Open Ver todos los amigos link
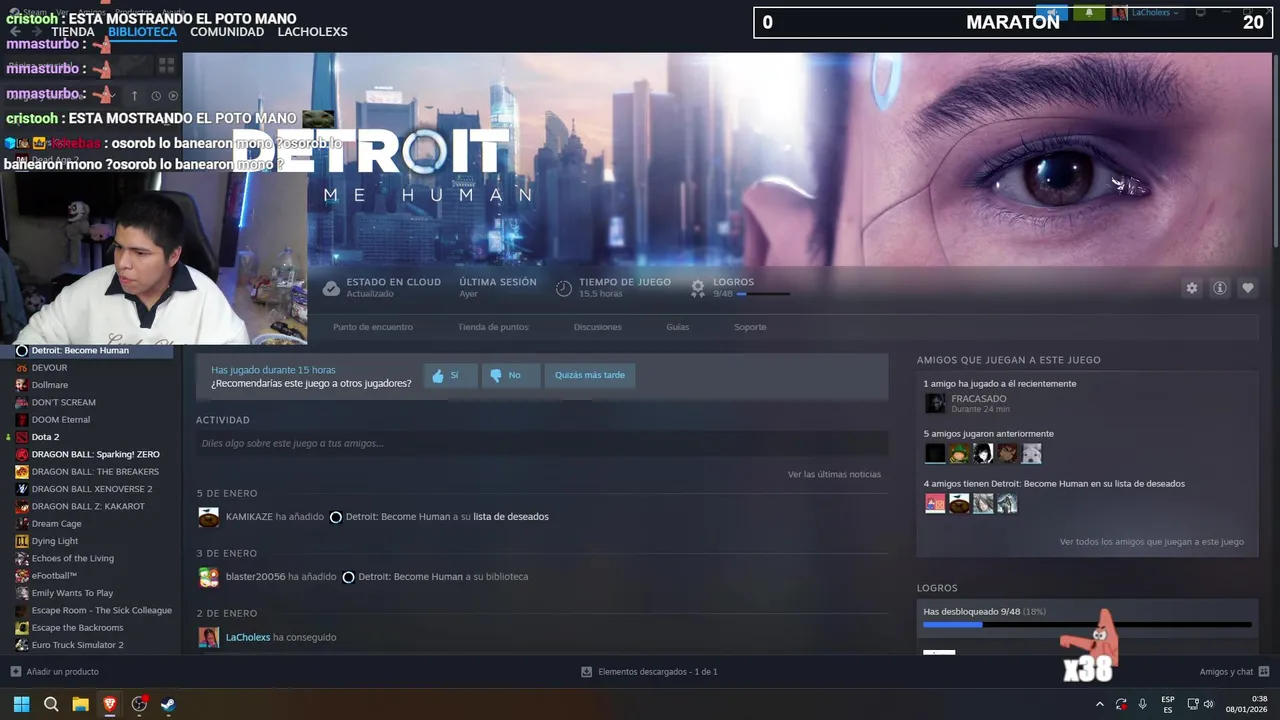This screenshot has width=1280, height=720. coord(1152,542)
